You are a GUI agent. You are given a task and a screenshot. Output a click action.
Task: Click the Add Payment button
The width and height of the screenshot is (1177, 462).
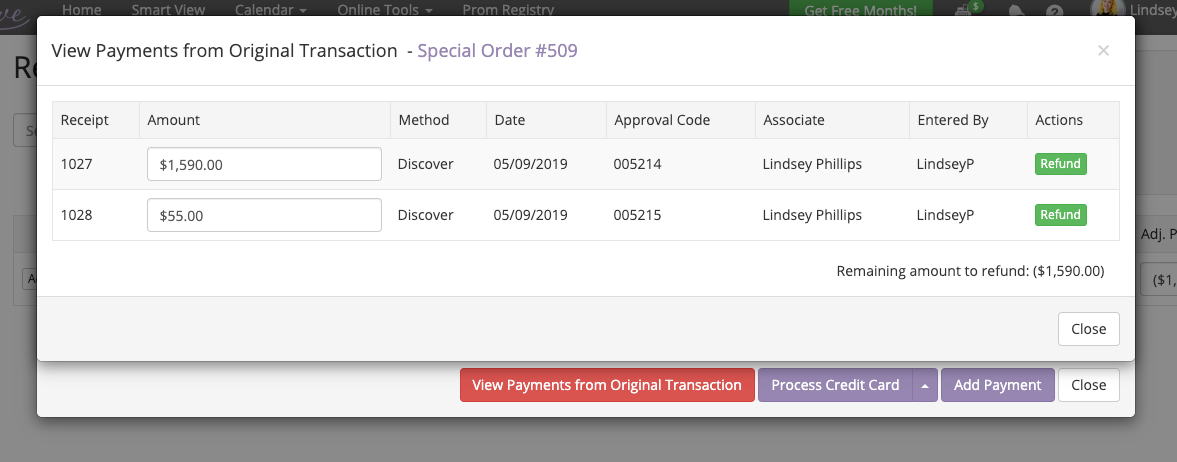pyautogui.click(x=998, y=385)
